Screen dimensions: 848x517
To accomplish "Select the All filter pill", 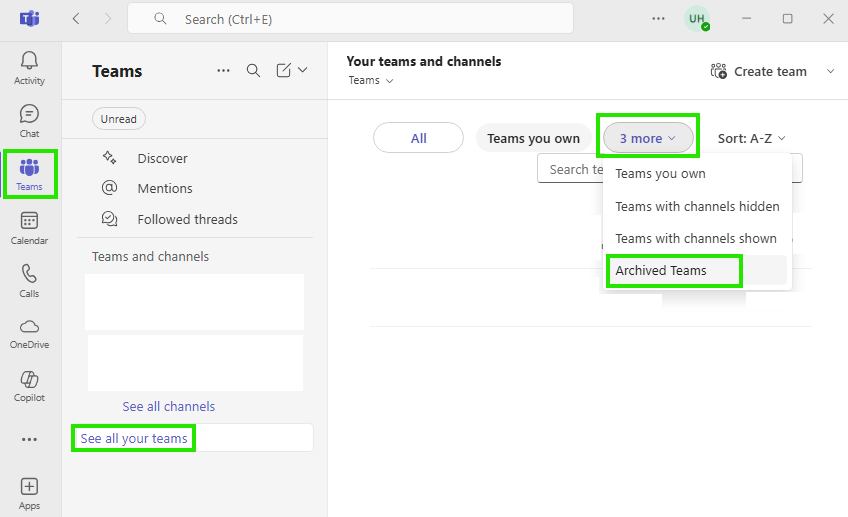I will pos(418,138).
